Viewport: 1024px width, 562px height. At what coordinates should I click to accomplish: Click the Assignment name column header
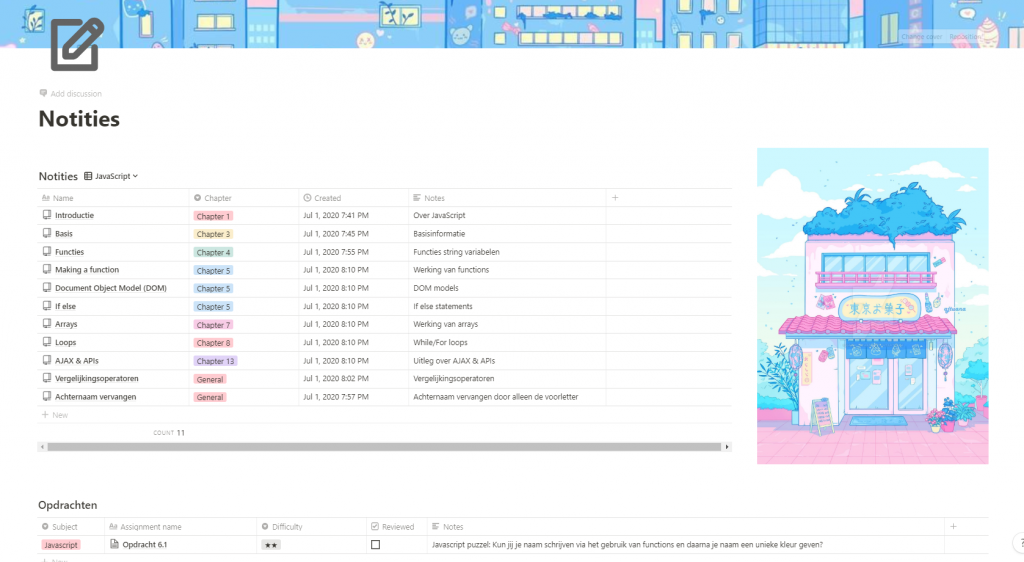click(x=180, y=527)
